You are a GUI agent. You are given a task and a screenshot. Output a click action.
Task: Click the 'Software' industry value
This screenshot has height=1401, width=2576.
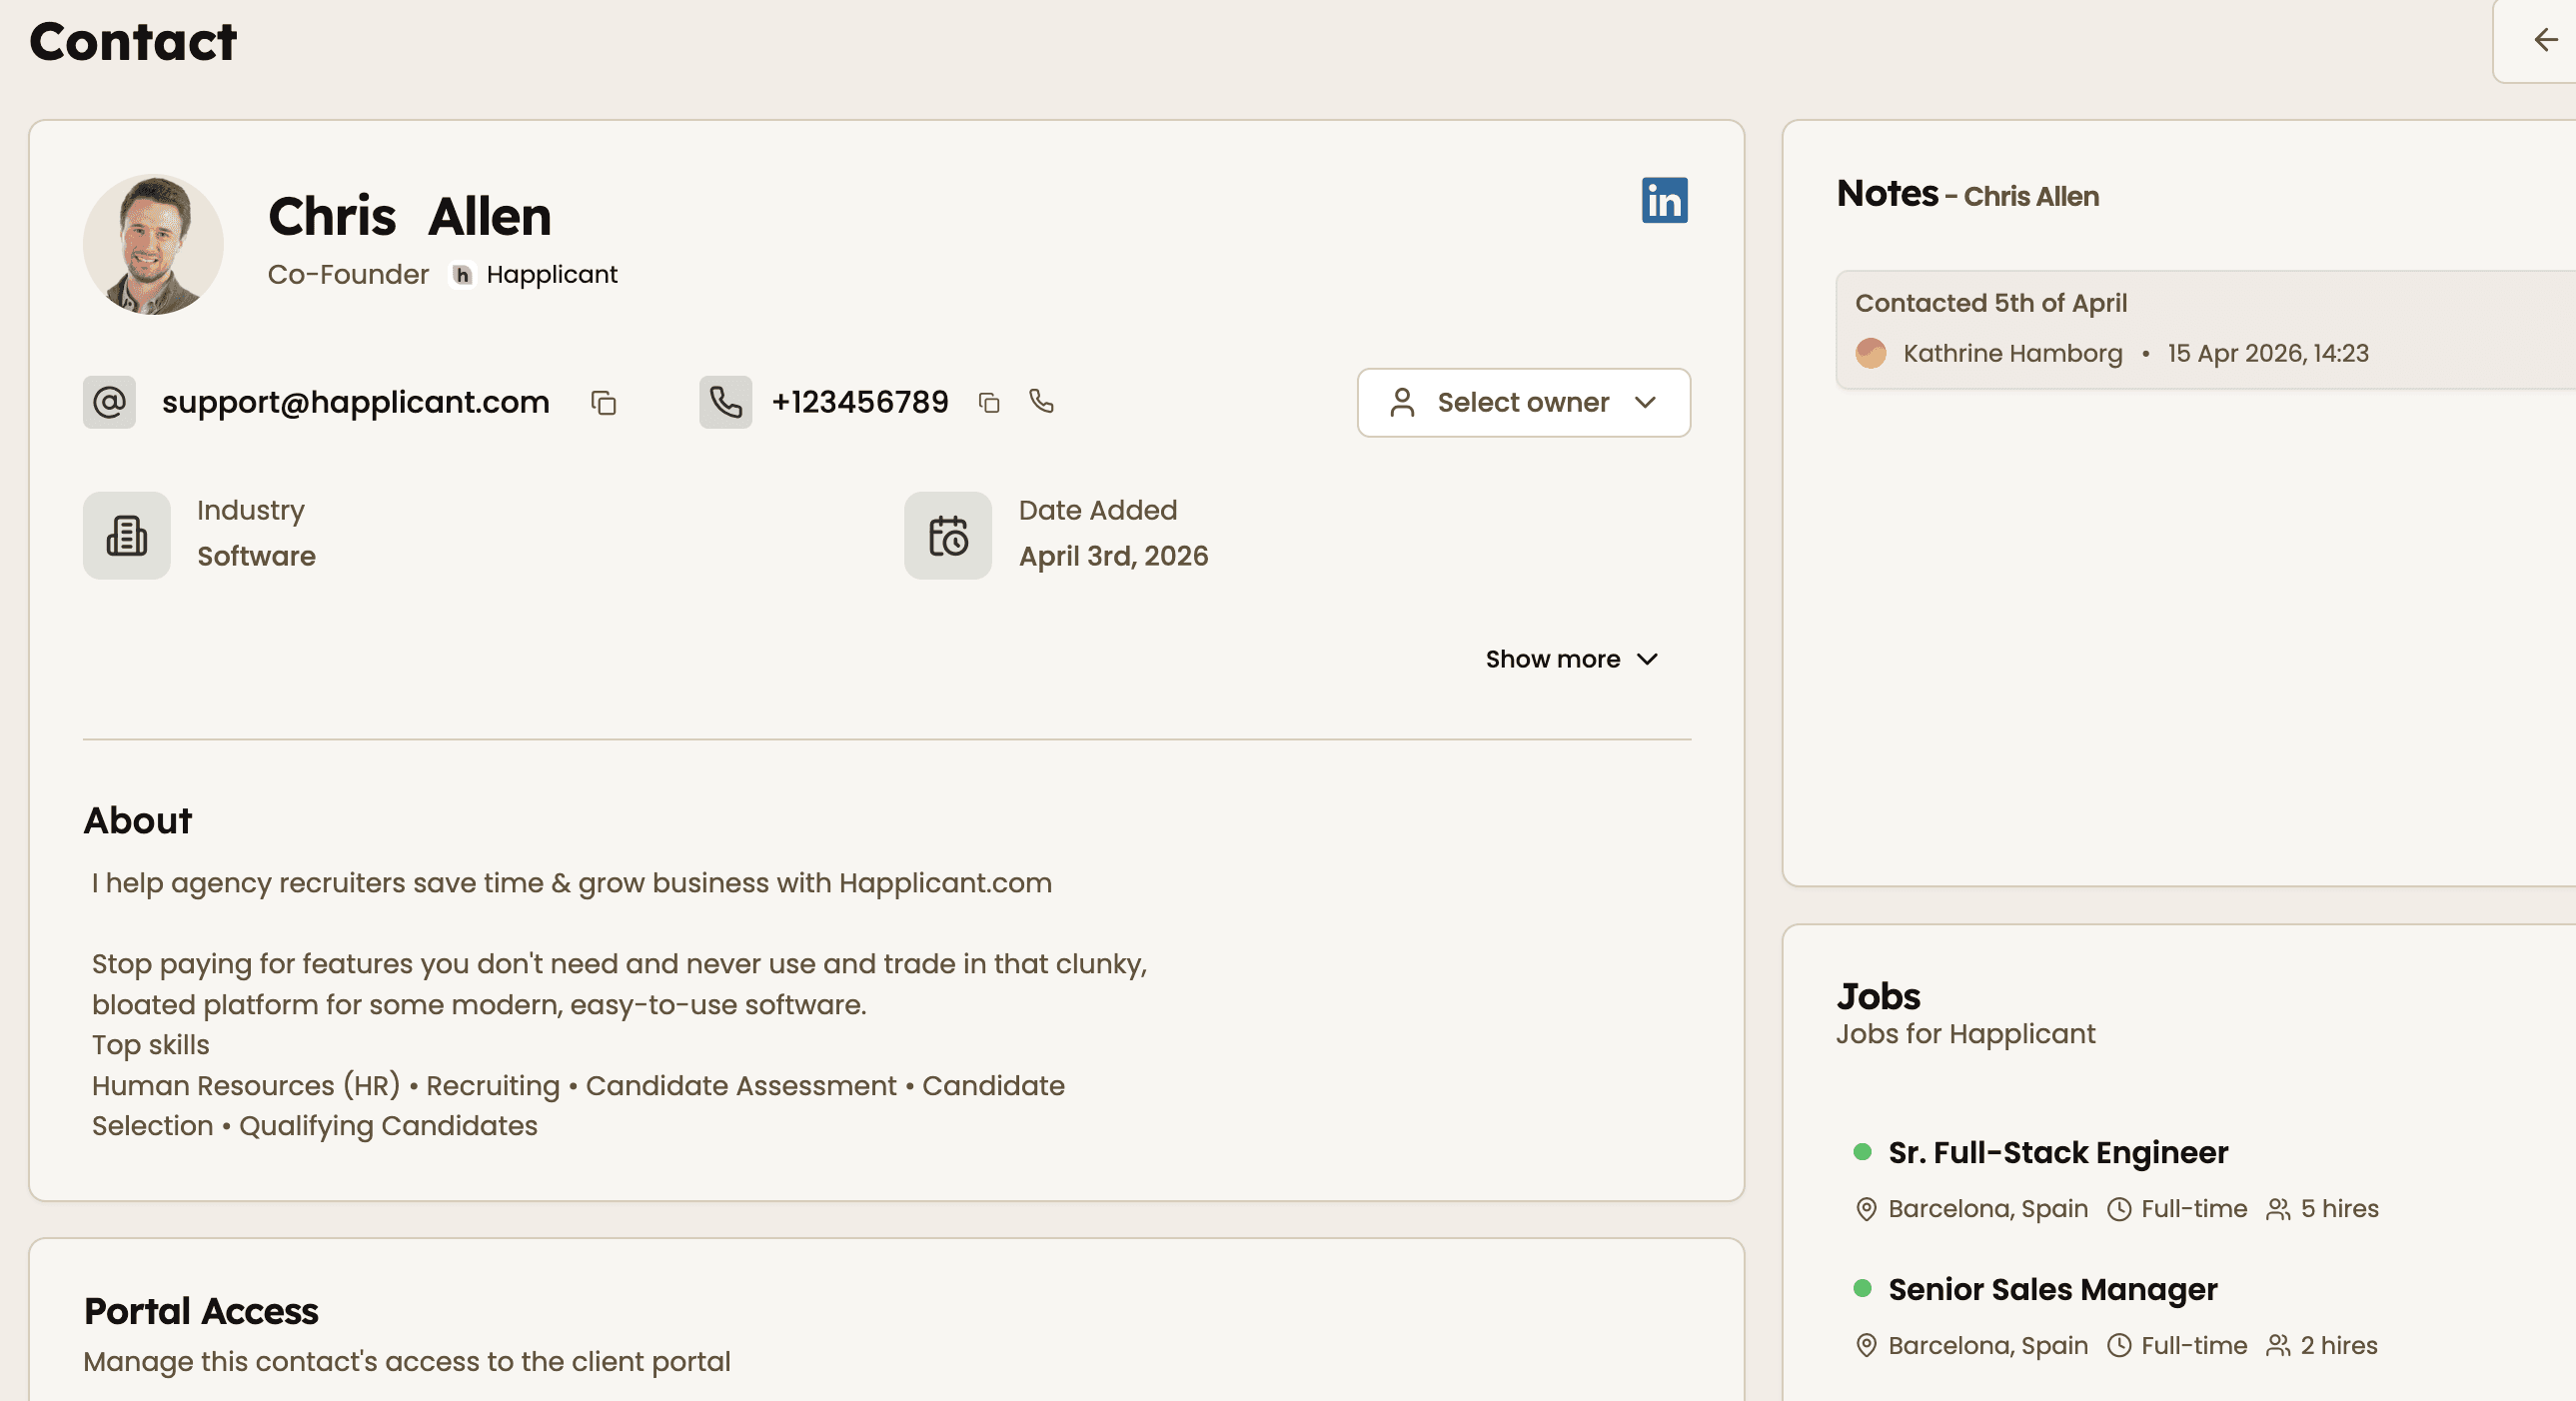click(x=256, y=556)
